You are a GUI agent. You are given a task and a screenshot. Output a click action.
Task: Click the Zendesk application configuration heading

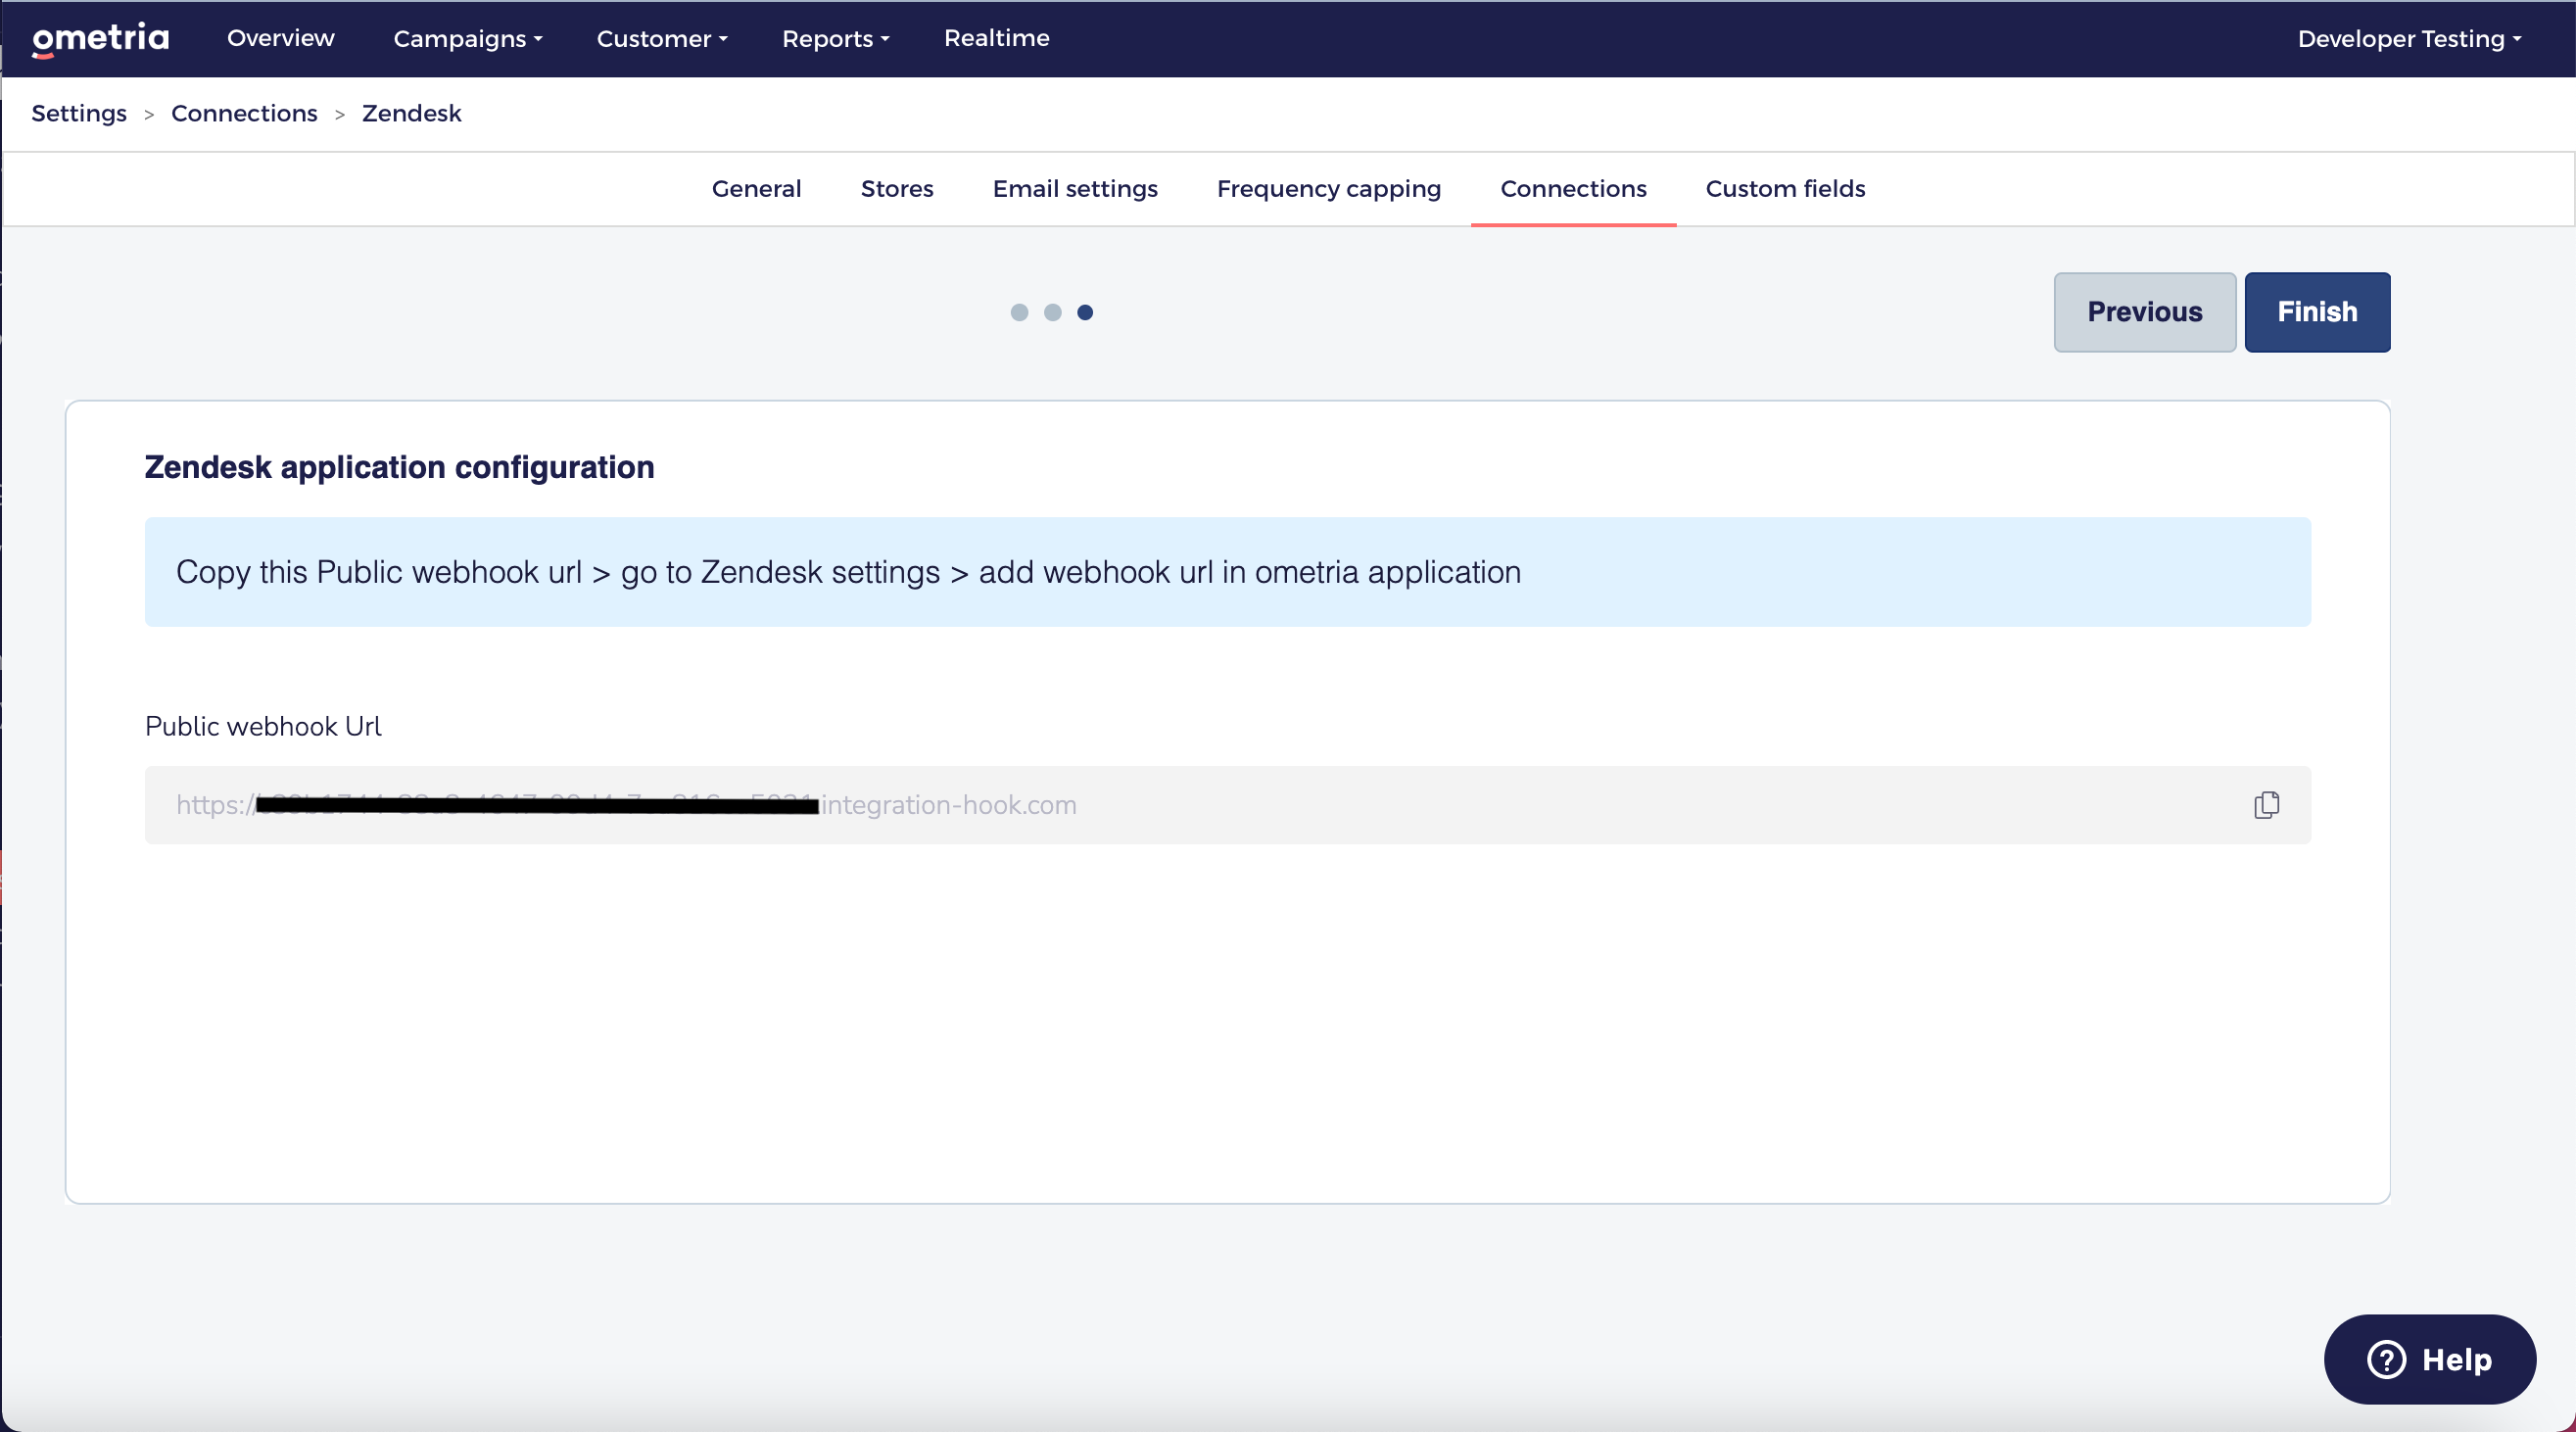tap(399, 467)
